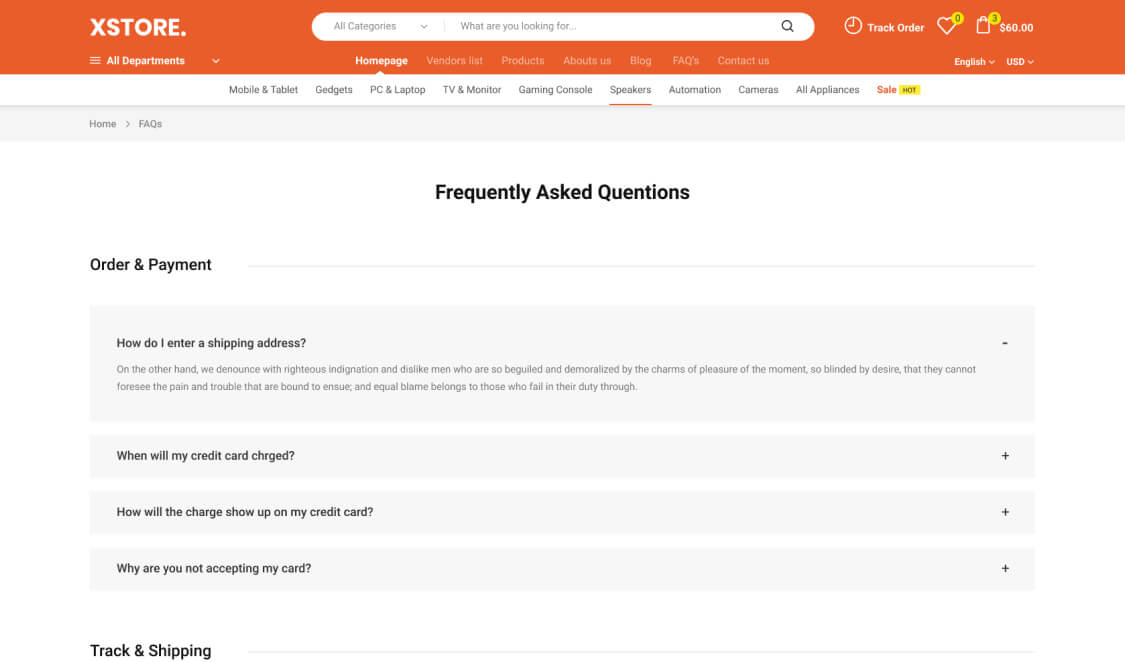Image resolution: width=1125 pixels, height=662 pixels.
Task: Expand 'When will my credit card chrged?' question
Action: point(1005,456)
